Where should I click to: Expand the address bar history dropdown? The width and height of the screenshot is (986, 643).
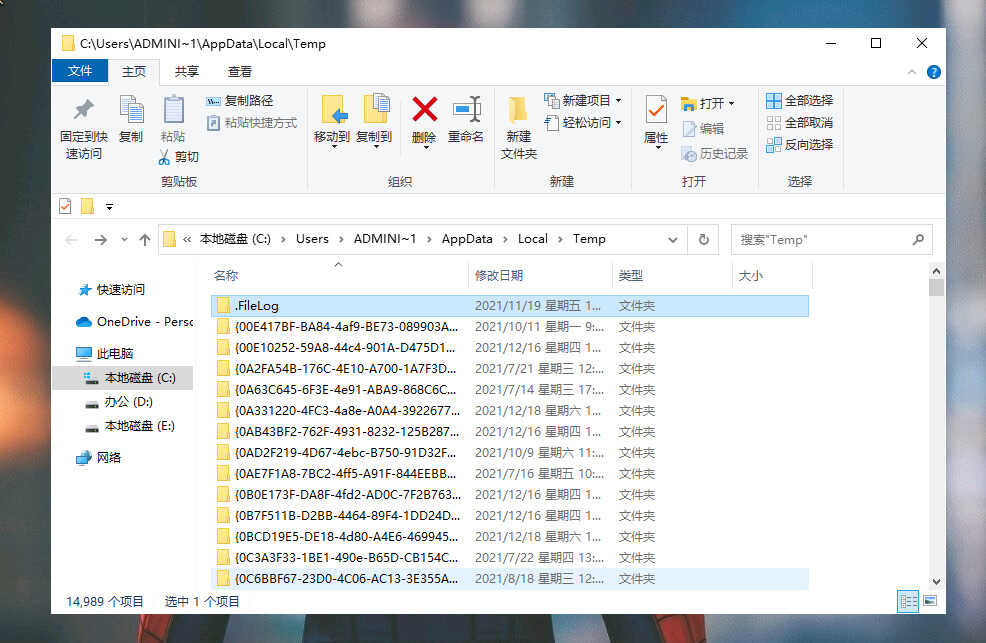pos(673,239)
